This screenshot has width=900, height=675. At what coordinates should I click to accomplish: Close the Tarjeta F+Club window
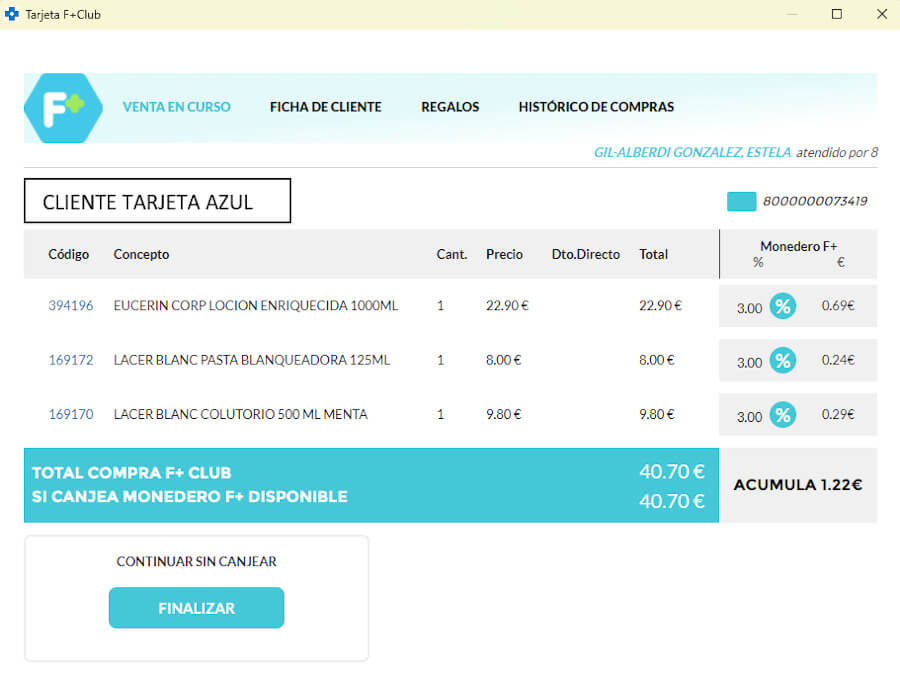(882, 14)
